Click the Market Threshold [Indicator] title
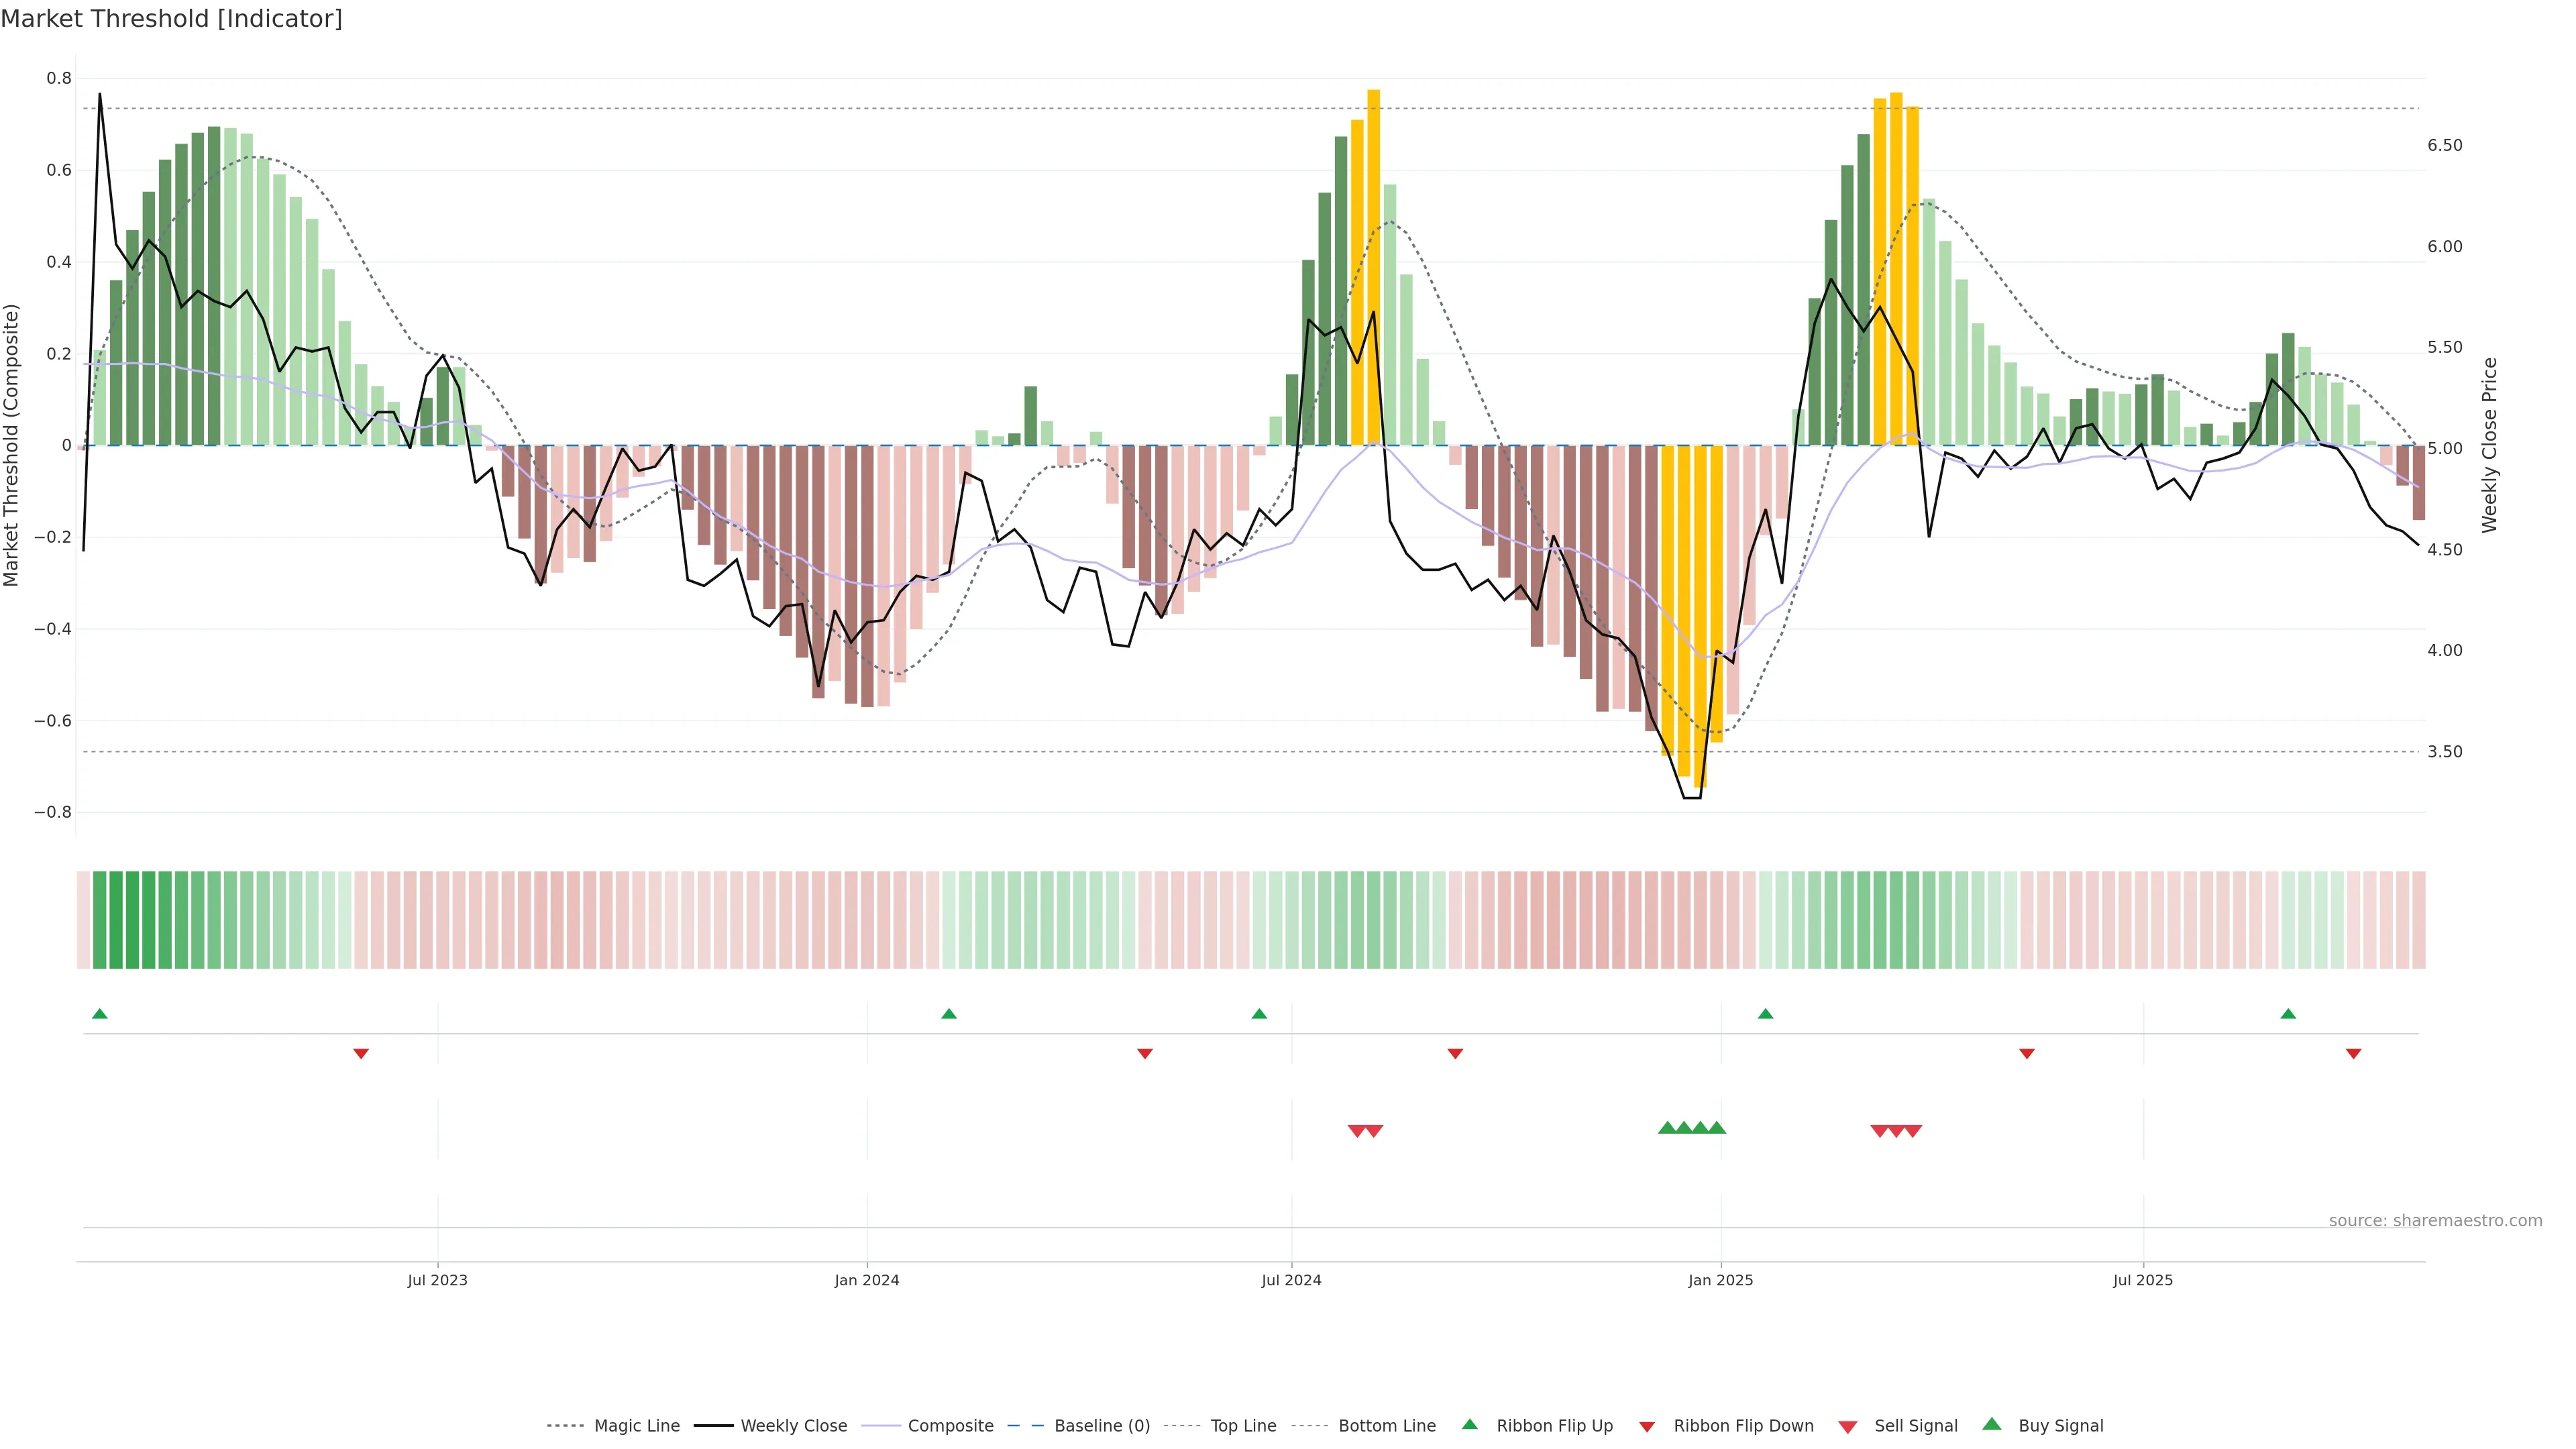Image resolution: width=2576 pixels, height=1449 pixels. (x=171, y=19)
